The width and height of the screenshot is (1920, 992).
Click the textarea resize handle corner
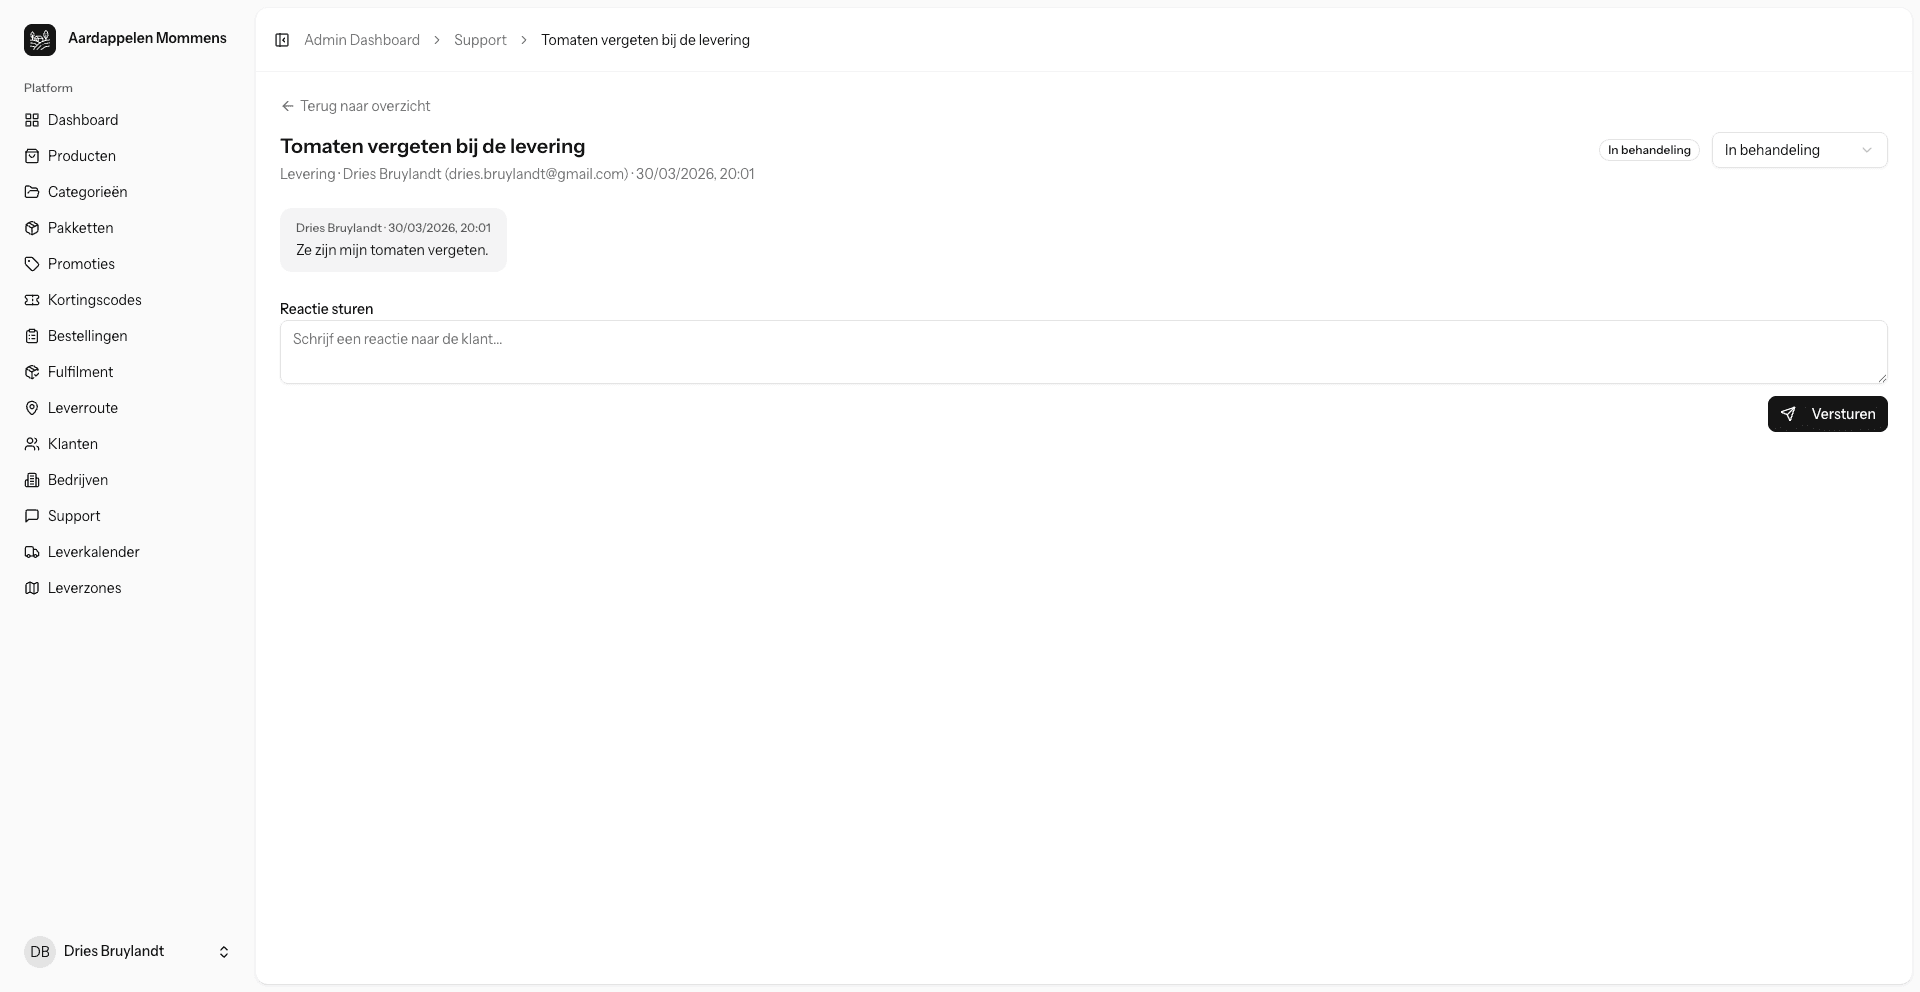(1882, 378)
